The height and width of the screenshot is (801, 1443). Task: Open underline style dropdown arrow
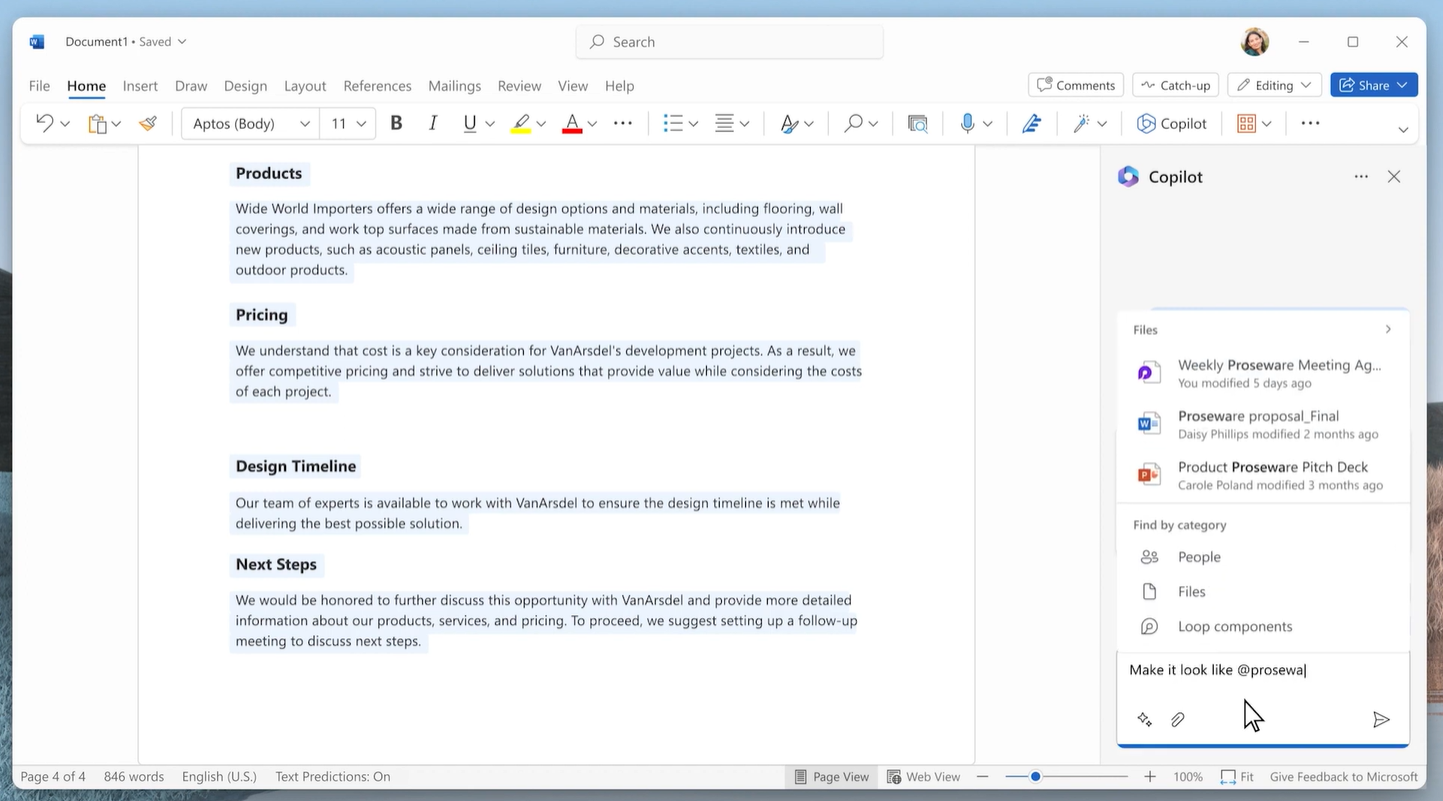pyautogui.click(x=490, y=124)
